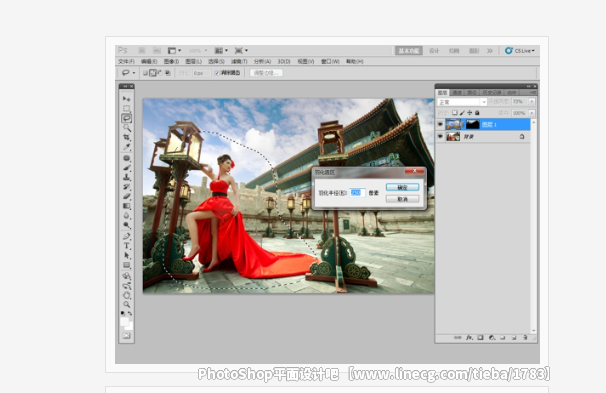Select the Crop tool
The image size is (606, 393).
(126, 137)
